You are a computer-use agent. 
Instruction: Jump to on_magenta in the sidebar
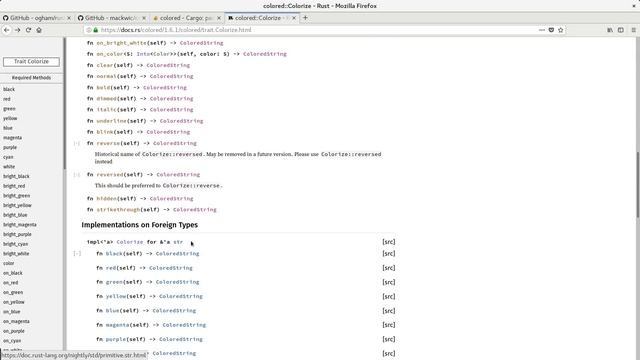coord(16,322)
